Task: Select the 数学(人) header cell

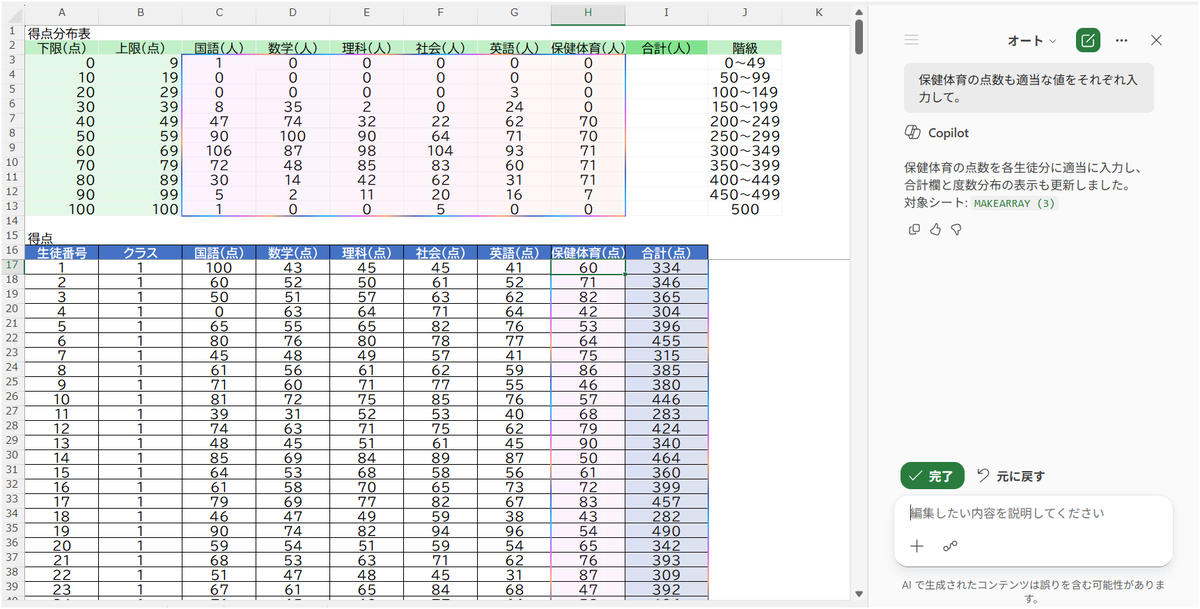Action: tap(292, 47)
